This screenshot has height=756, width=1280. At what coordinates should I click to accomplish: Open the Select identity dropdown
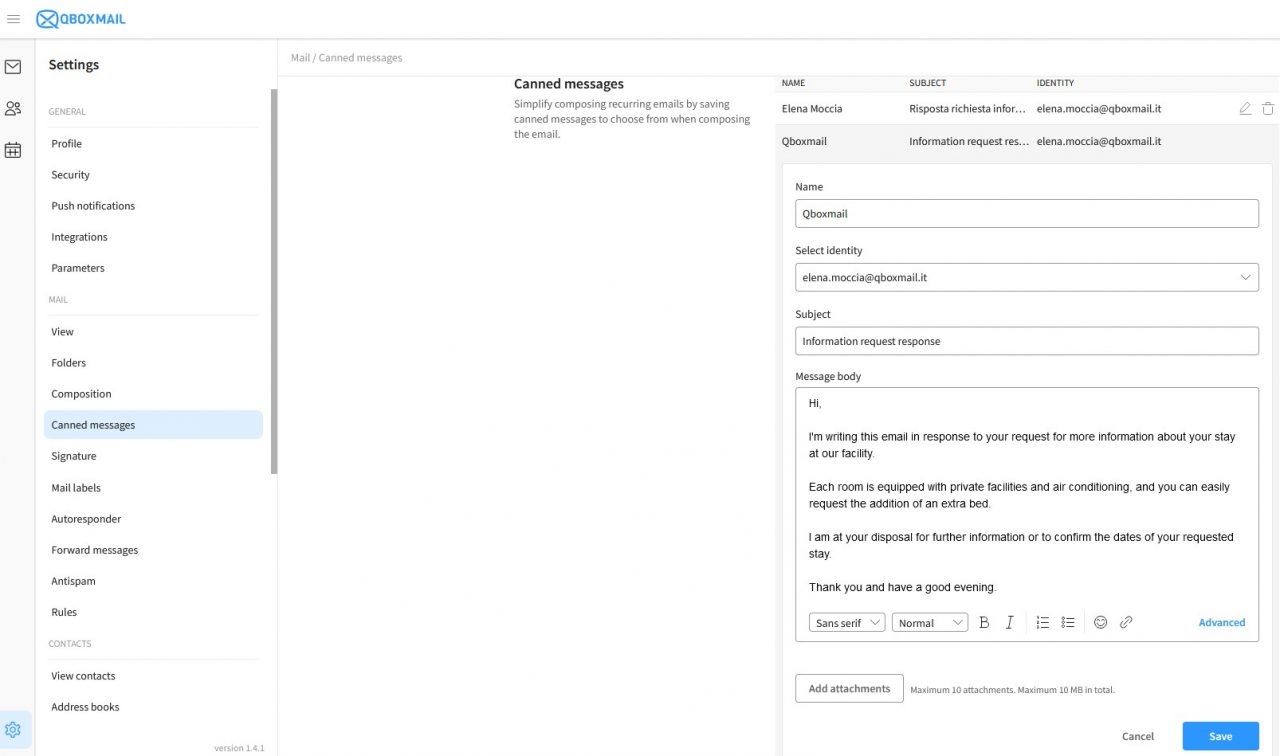[x=1027, y=277]
